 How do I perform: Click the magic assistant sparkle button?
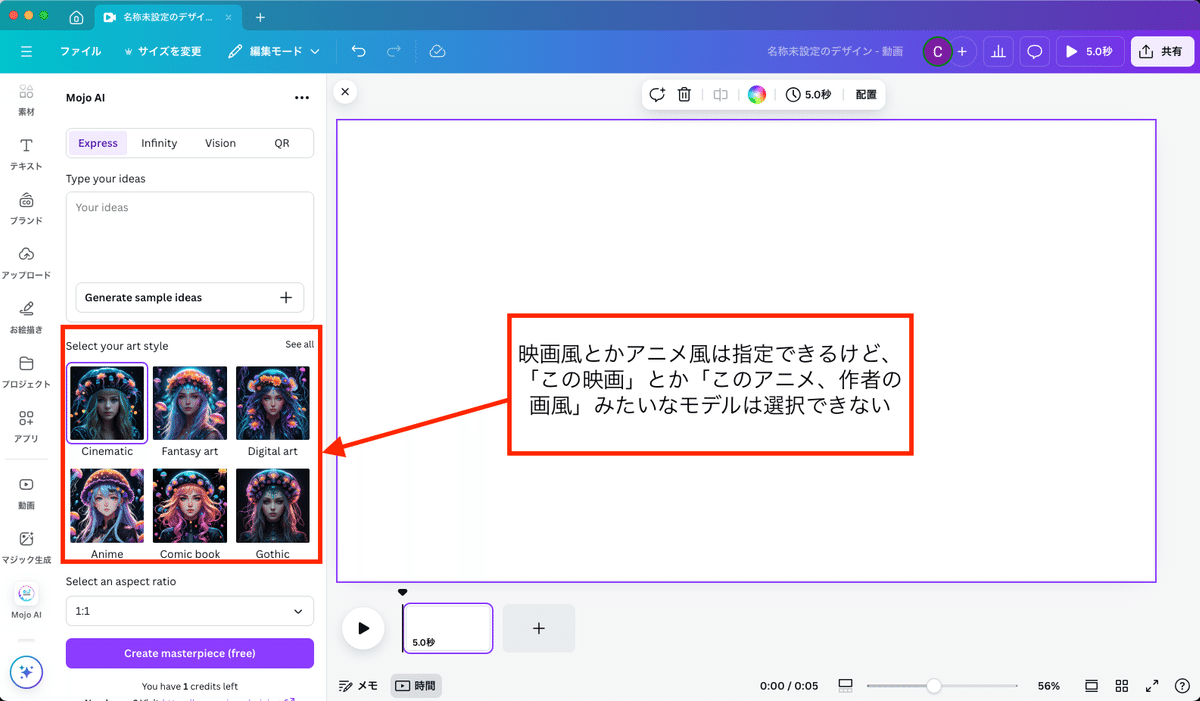[x=27, y=673]
